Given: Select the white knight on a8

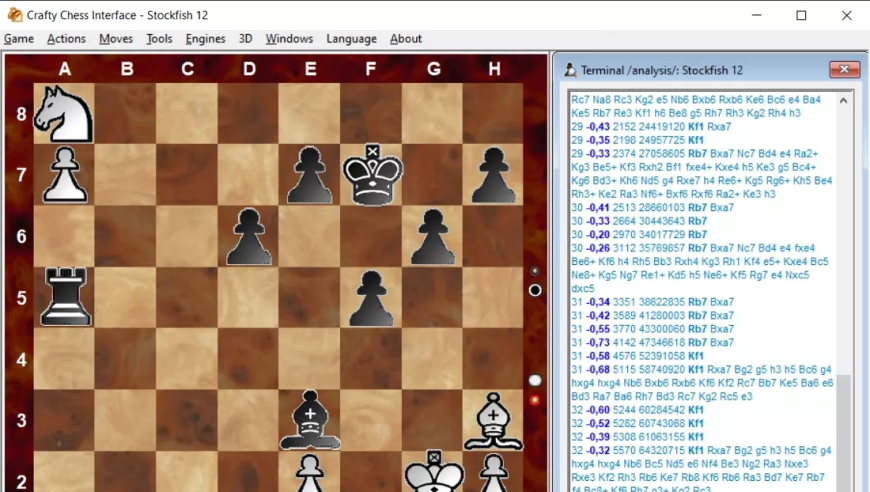Looking at the screenshot, I should pos(63,114).
